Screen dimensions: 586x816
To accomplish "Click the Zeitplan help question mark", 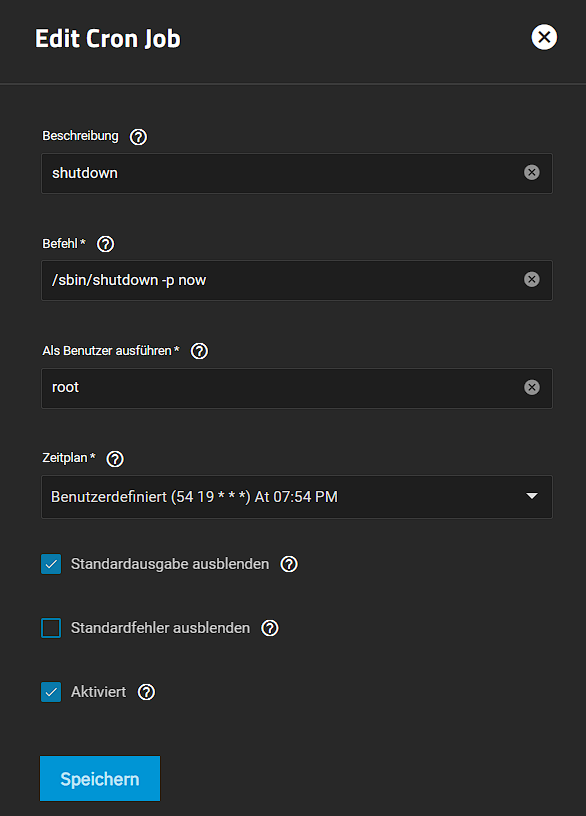I will click(115, 459).
